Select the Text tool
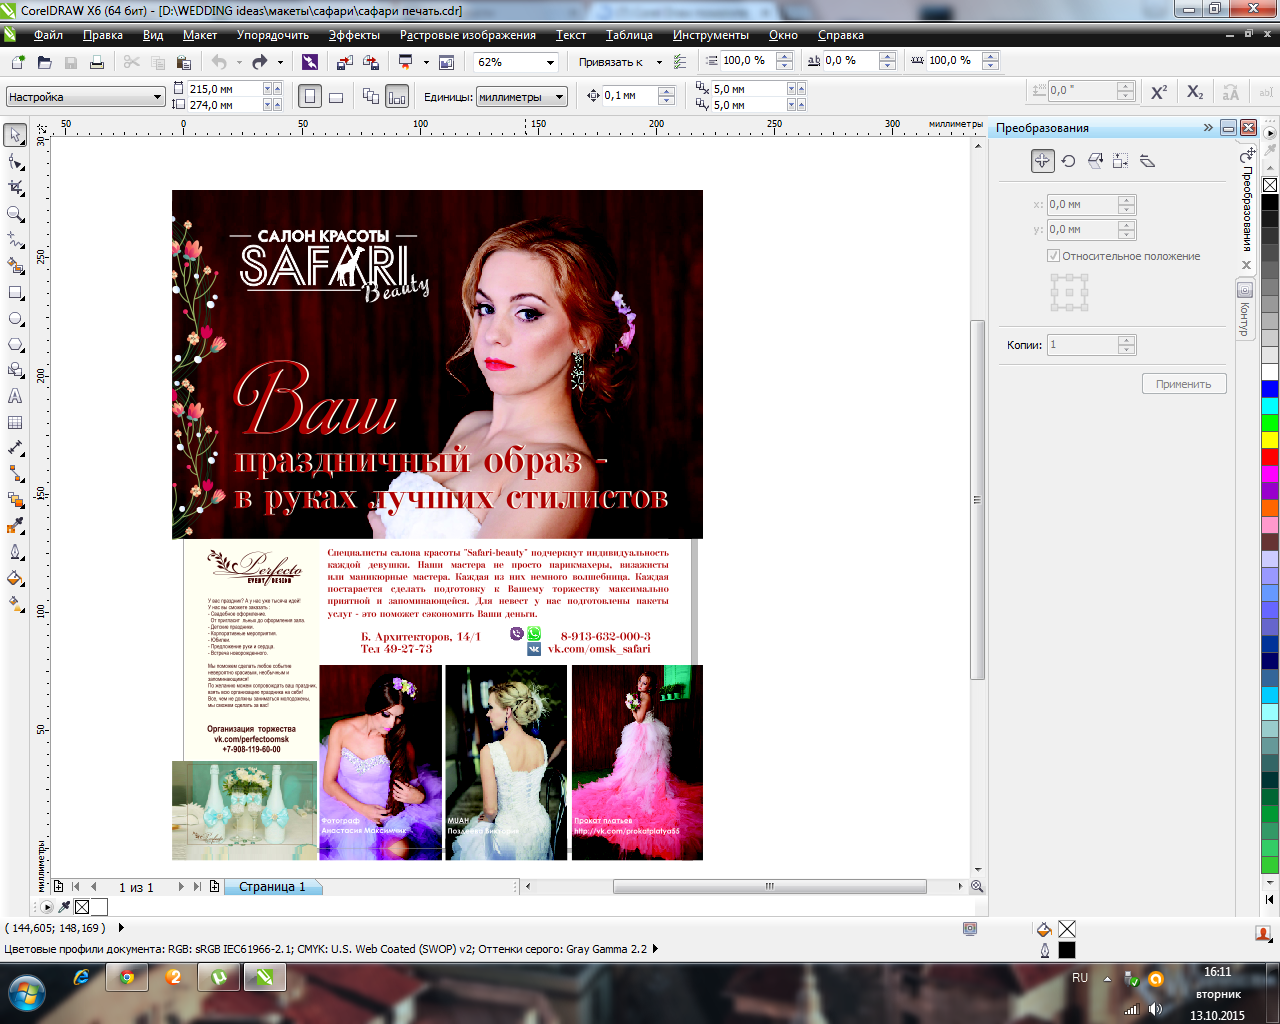This screenshot has width=1280, height=1024. (x=16, y=396)
